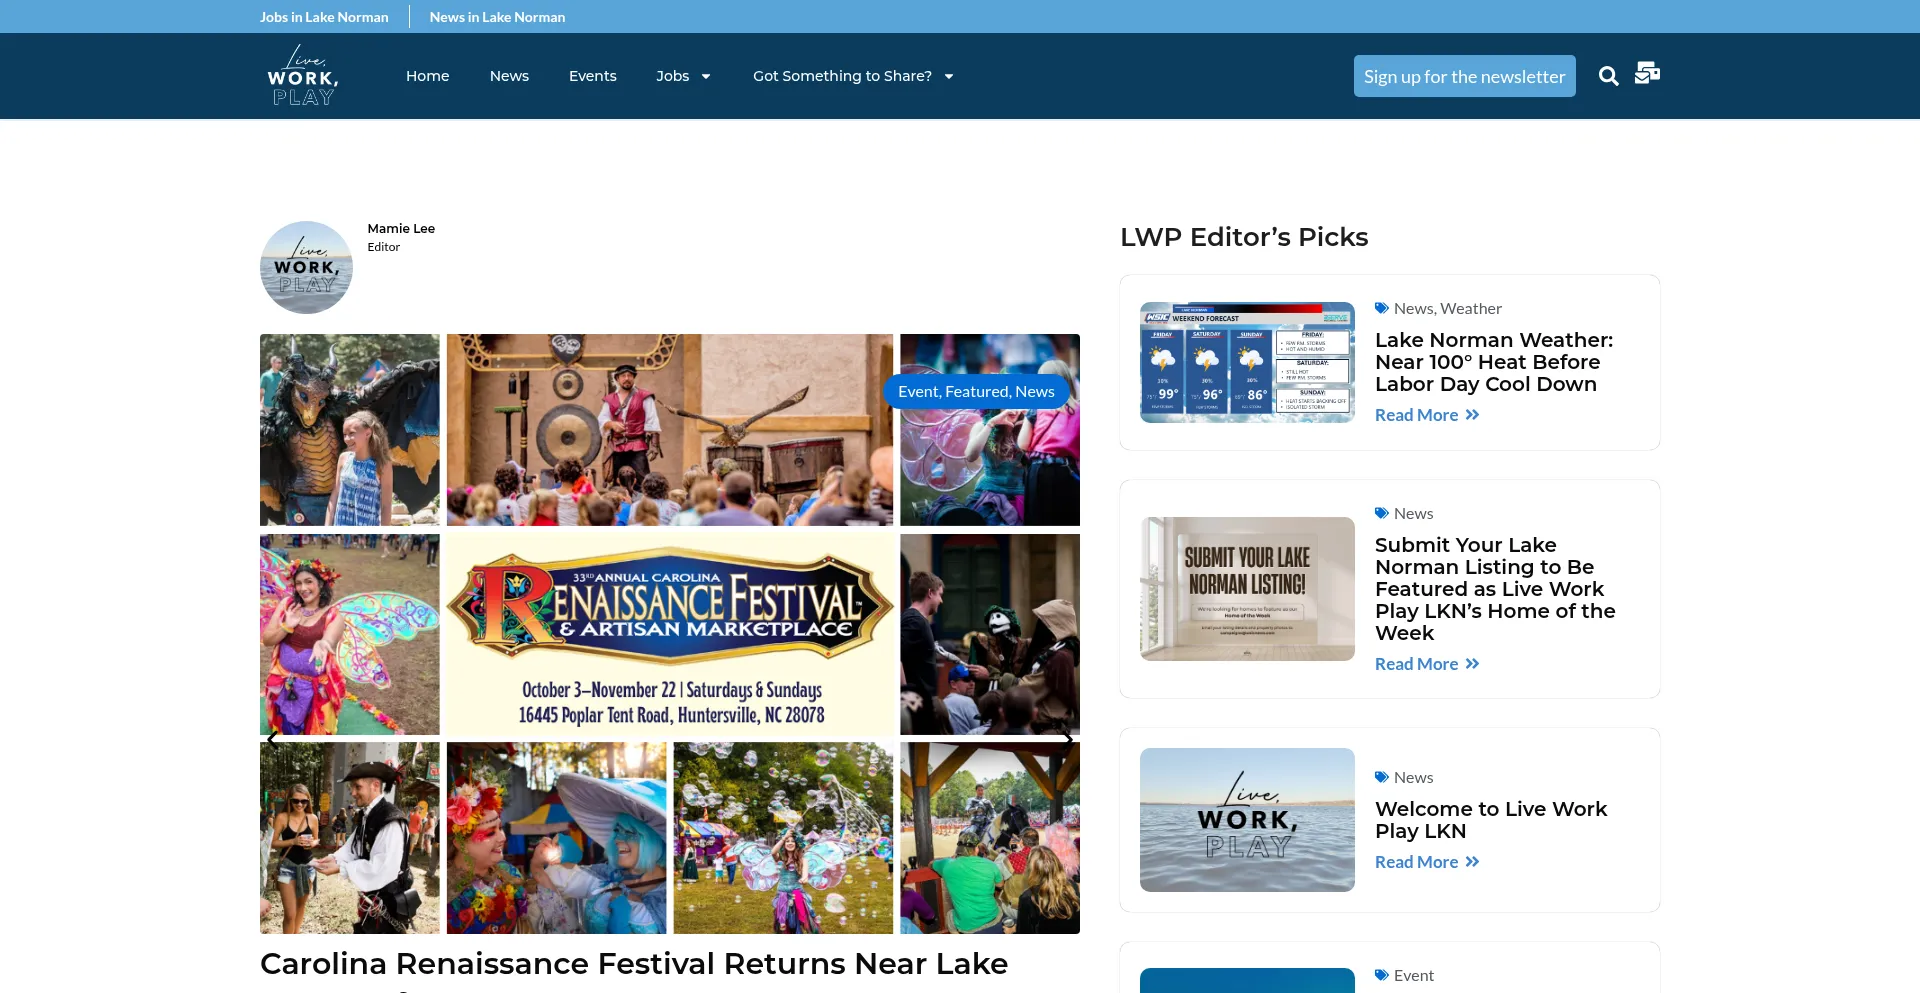Click Jobs in Lake Norman top link

tap(324, 17)
